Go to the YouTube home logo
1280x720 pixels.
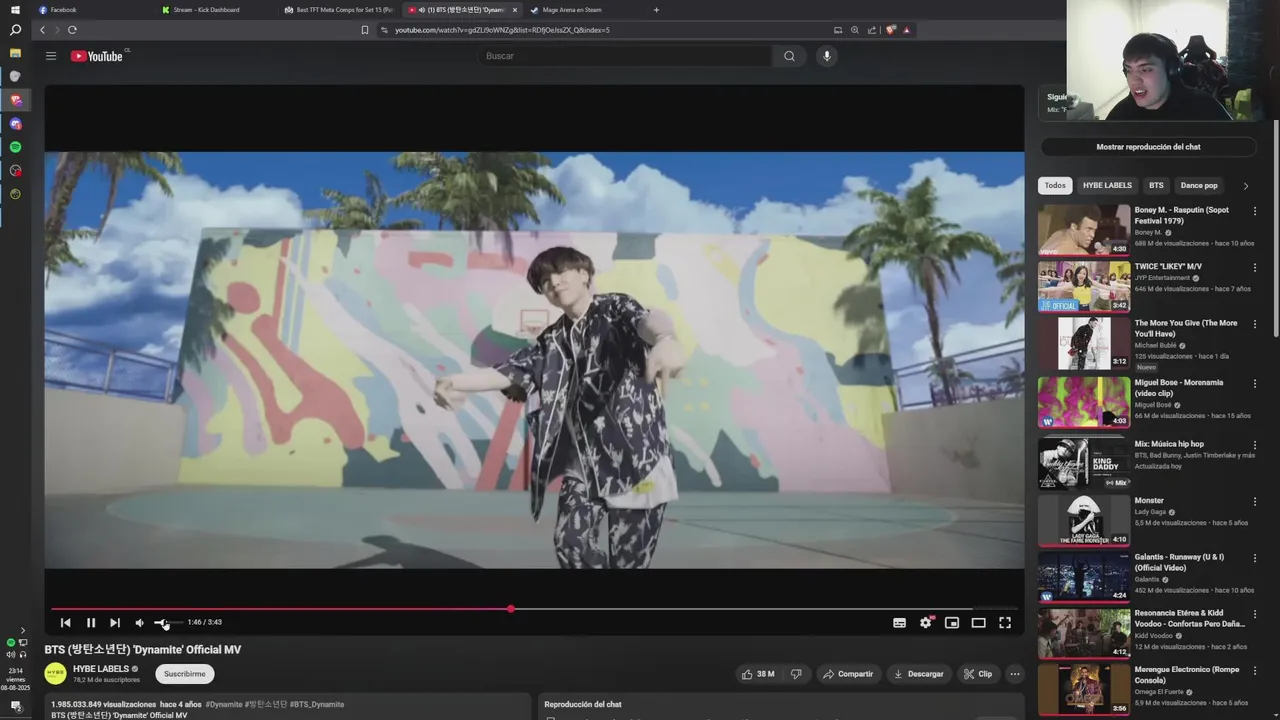click(x=97, y=56)
